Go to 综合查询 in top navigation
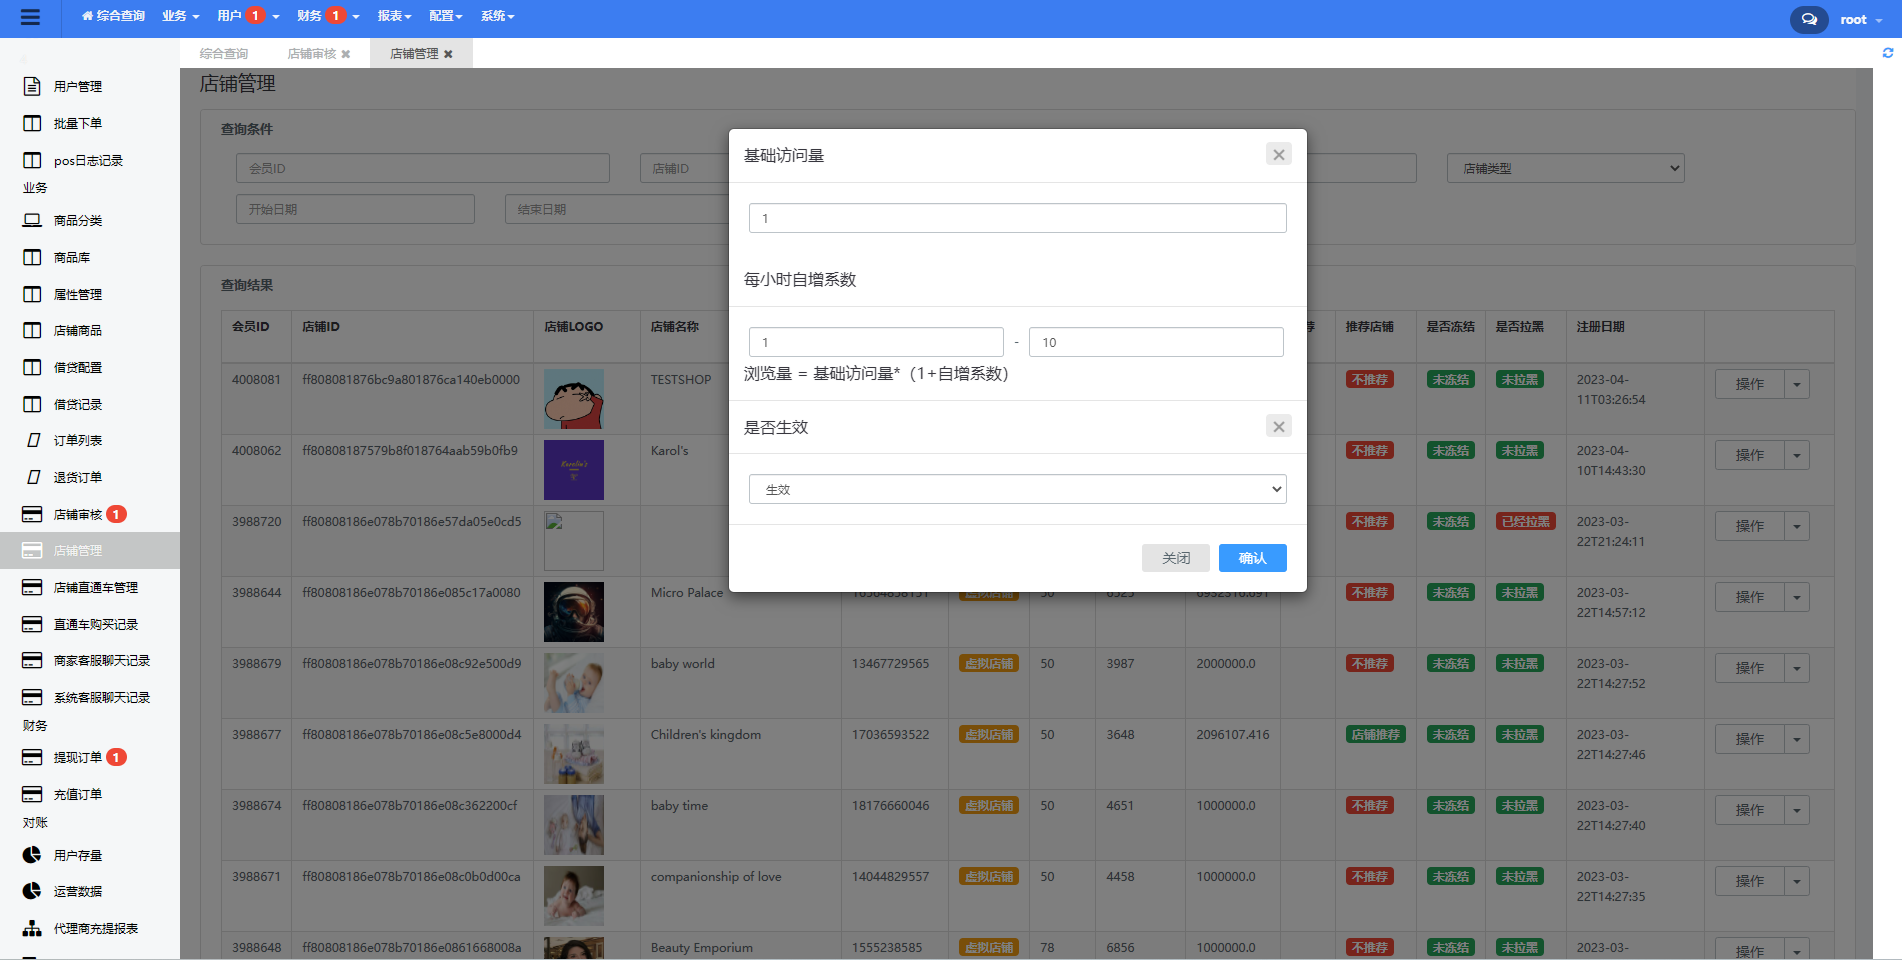 click(x=113, y=16)
